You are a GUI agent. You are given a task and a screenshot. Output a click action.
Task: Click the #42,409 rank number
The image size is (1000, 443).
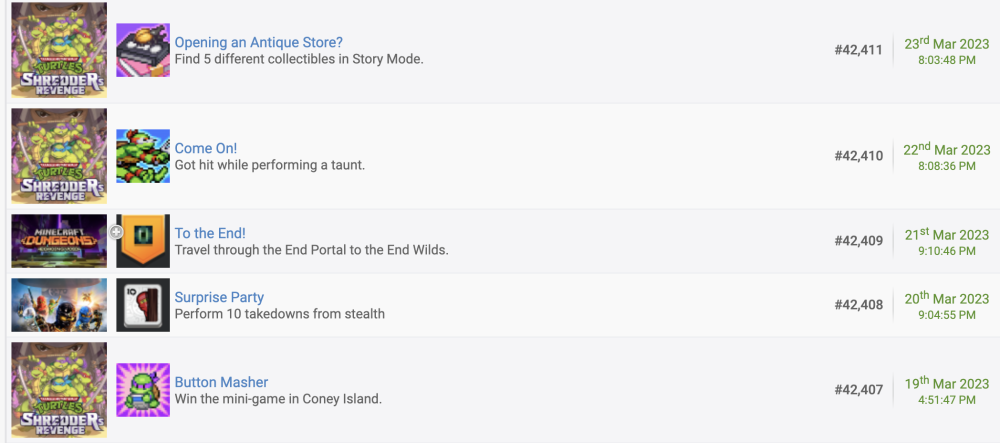tap(858, 241)
